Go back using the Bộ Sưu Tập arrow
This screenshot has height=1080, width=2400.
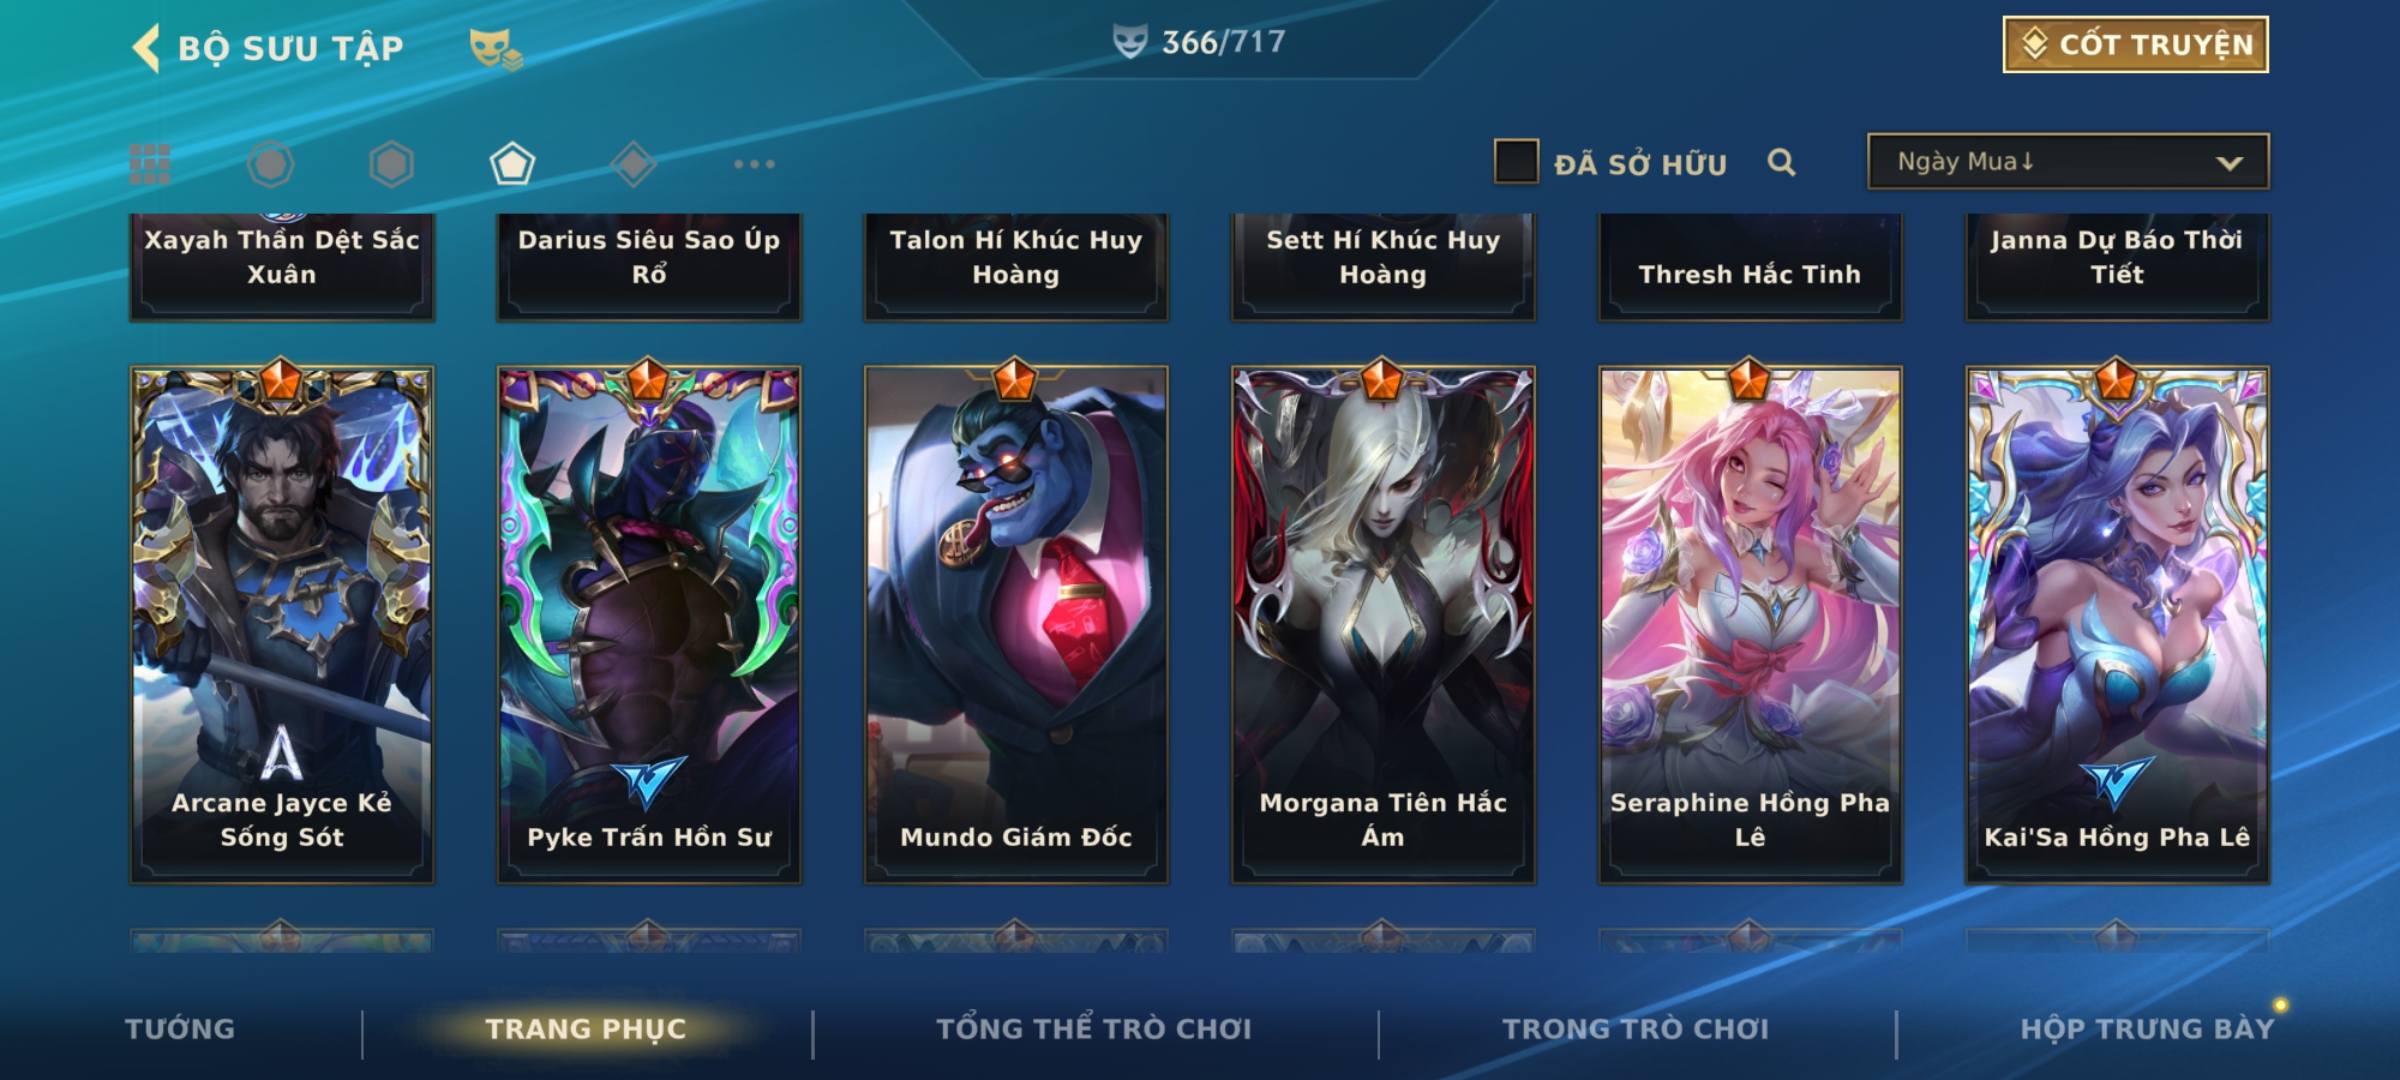coord(146,48)
